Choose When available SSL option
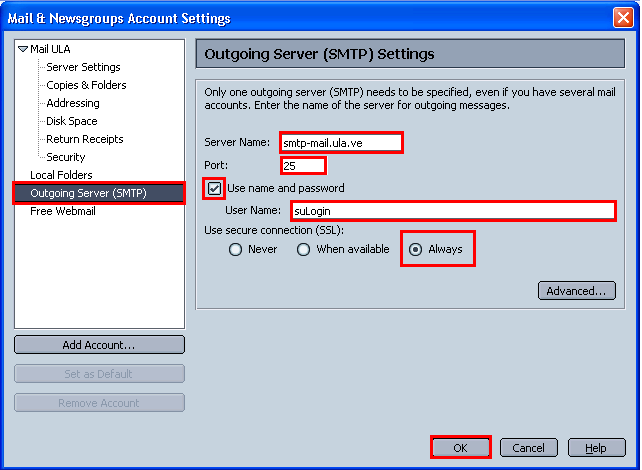Image resolution: width=642 pixels, height=470 pixels. point(303,249)
